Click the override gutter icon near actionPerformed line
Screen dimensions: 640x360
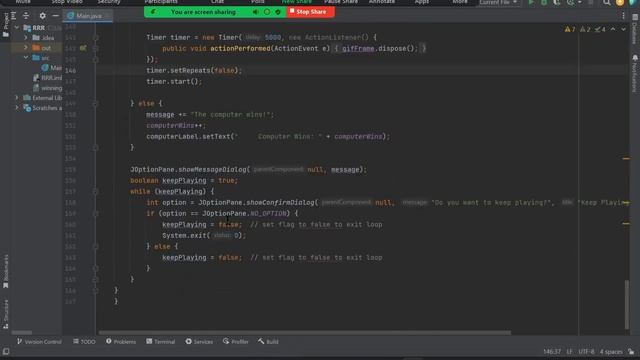tap(83, 48)
